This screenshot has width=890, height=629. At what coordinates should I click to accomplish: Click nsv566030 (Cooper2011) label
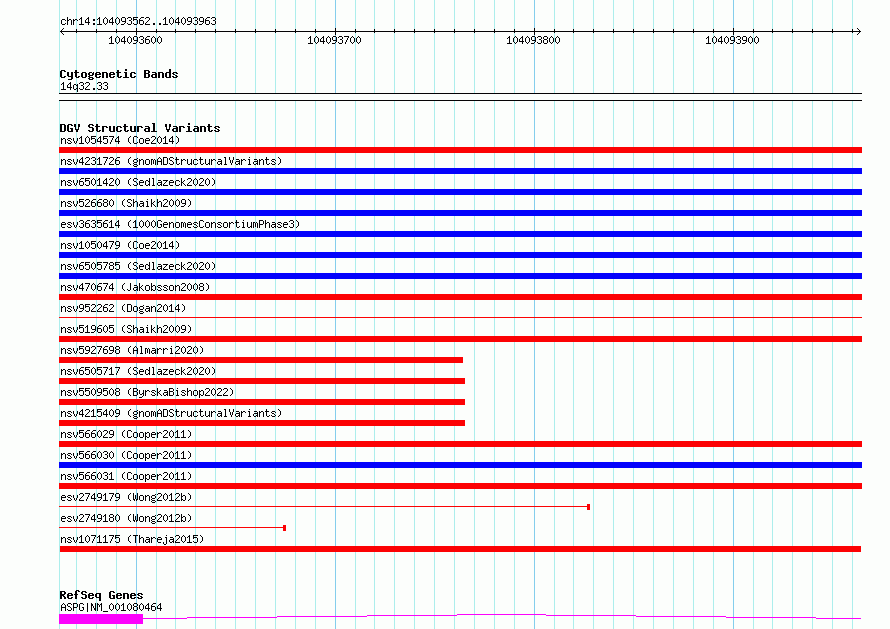(126, 455)
